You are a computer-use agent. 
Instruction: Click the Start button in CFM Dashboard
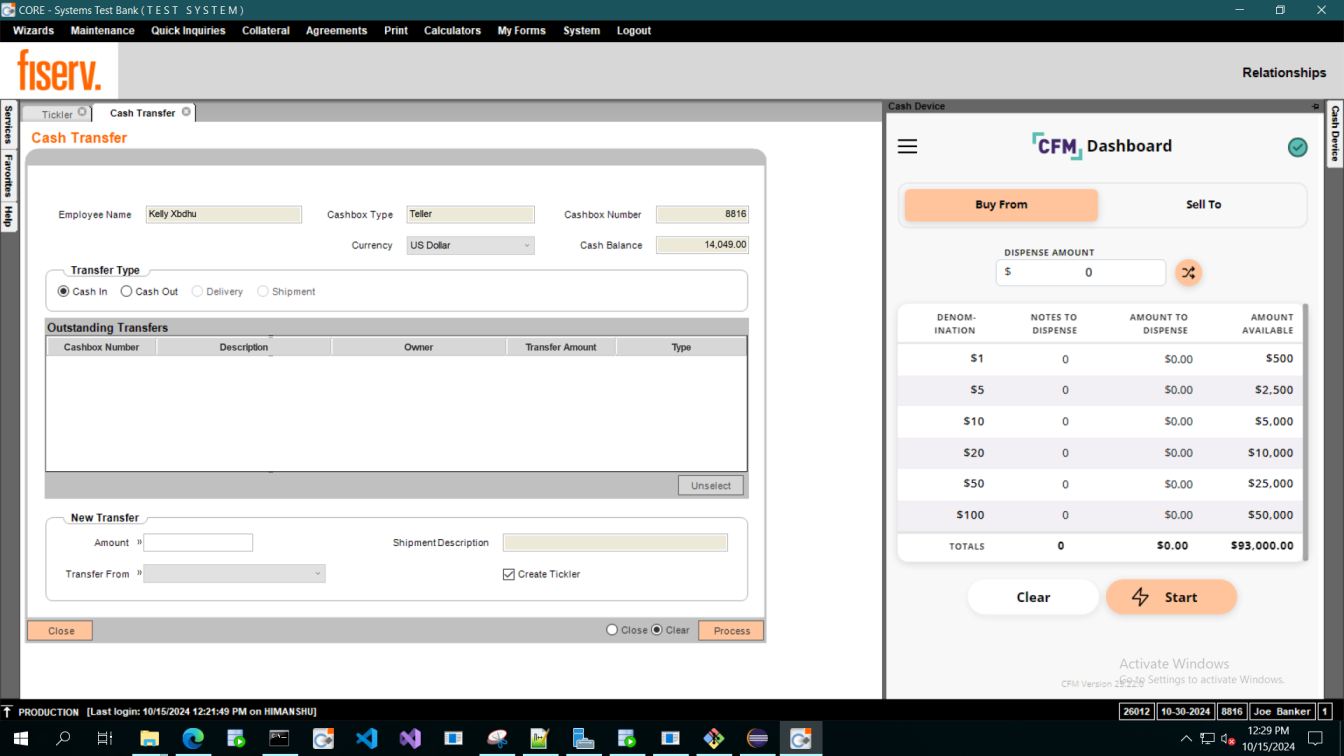[1171, 597]
